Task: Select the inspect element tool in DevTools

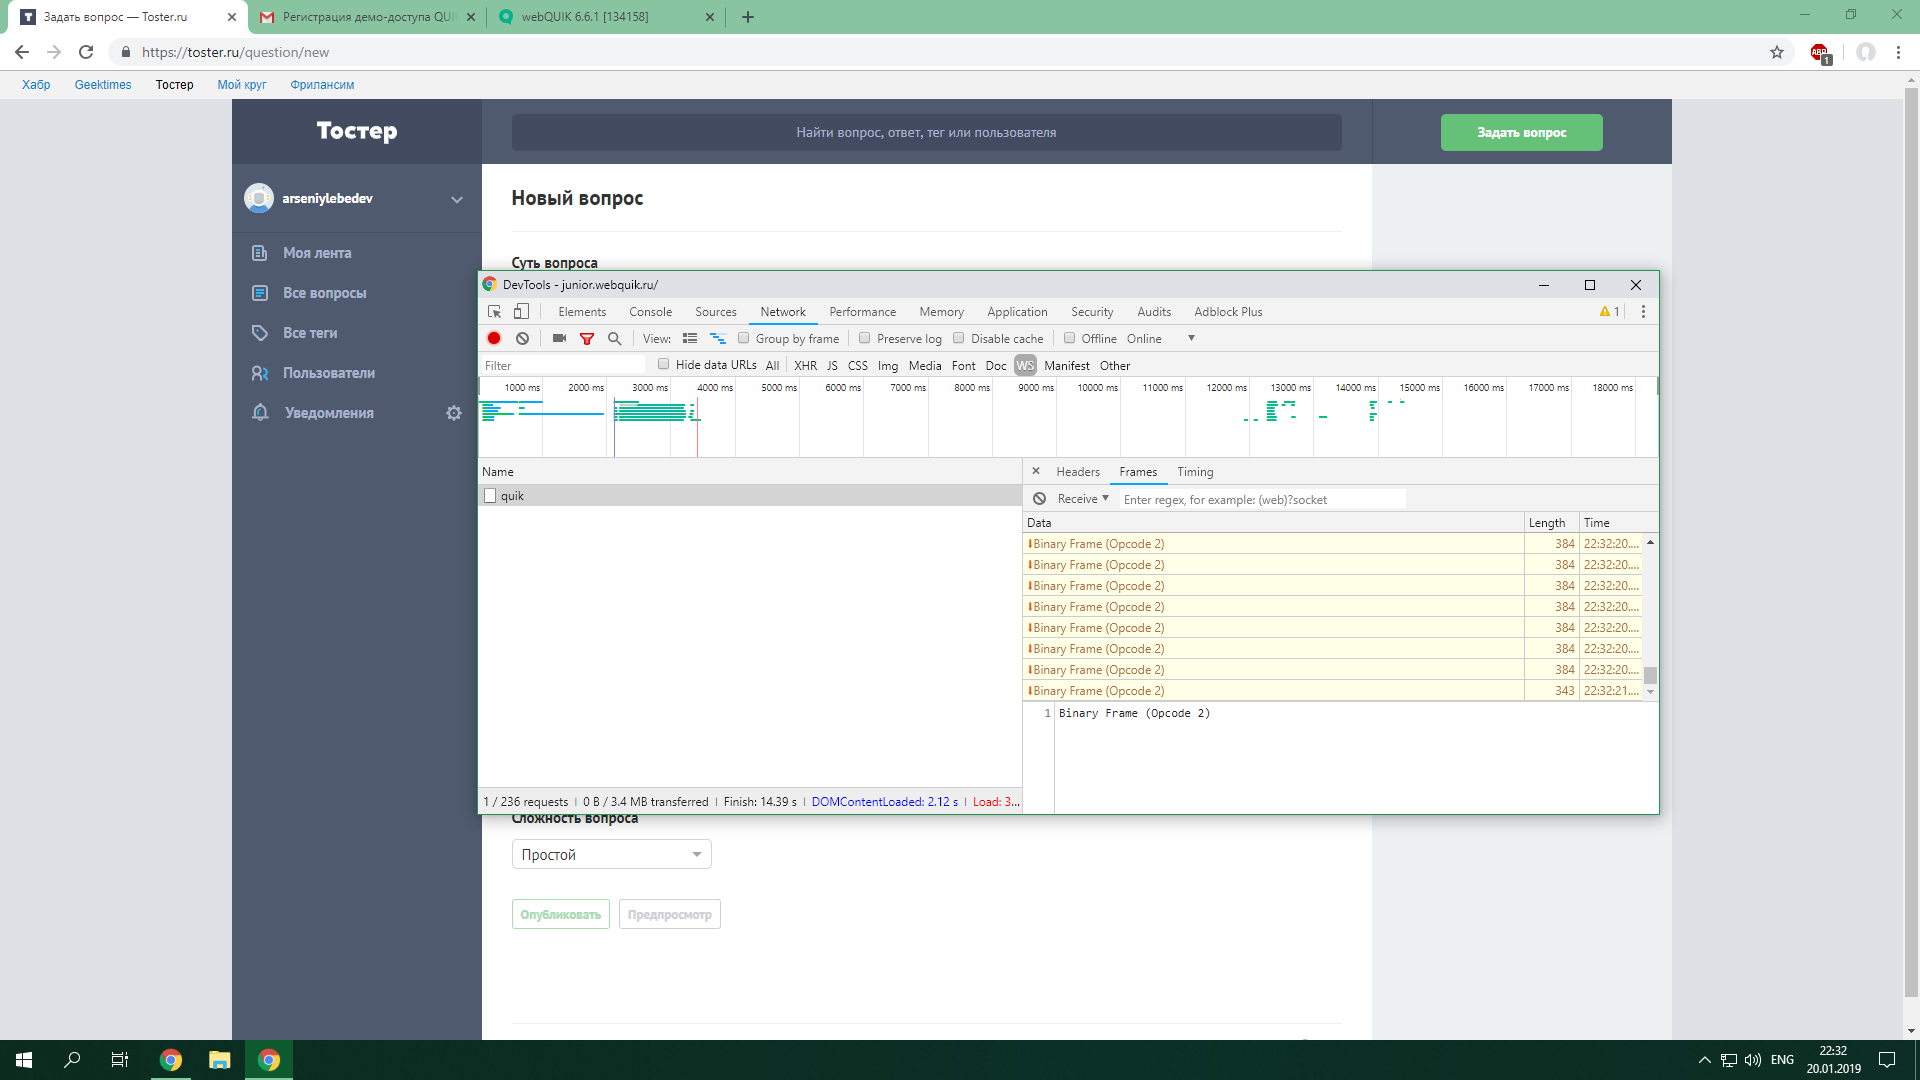Action: point(494,312)
